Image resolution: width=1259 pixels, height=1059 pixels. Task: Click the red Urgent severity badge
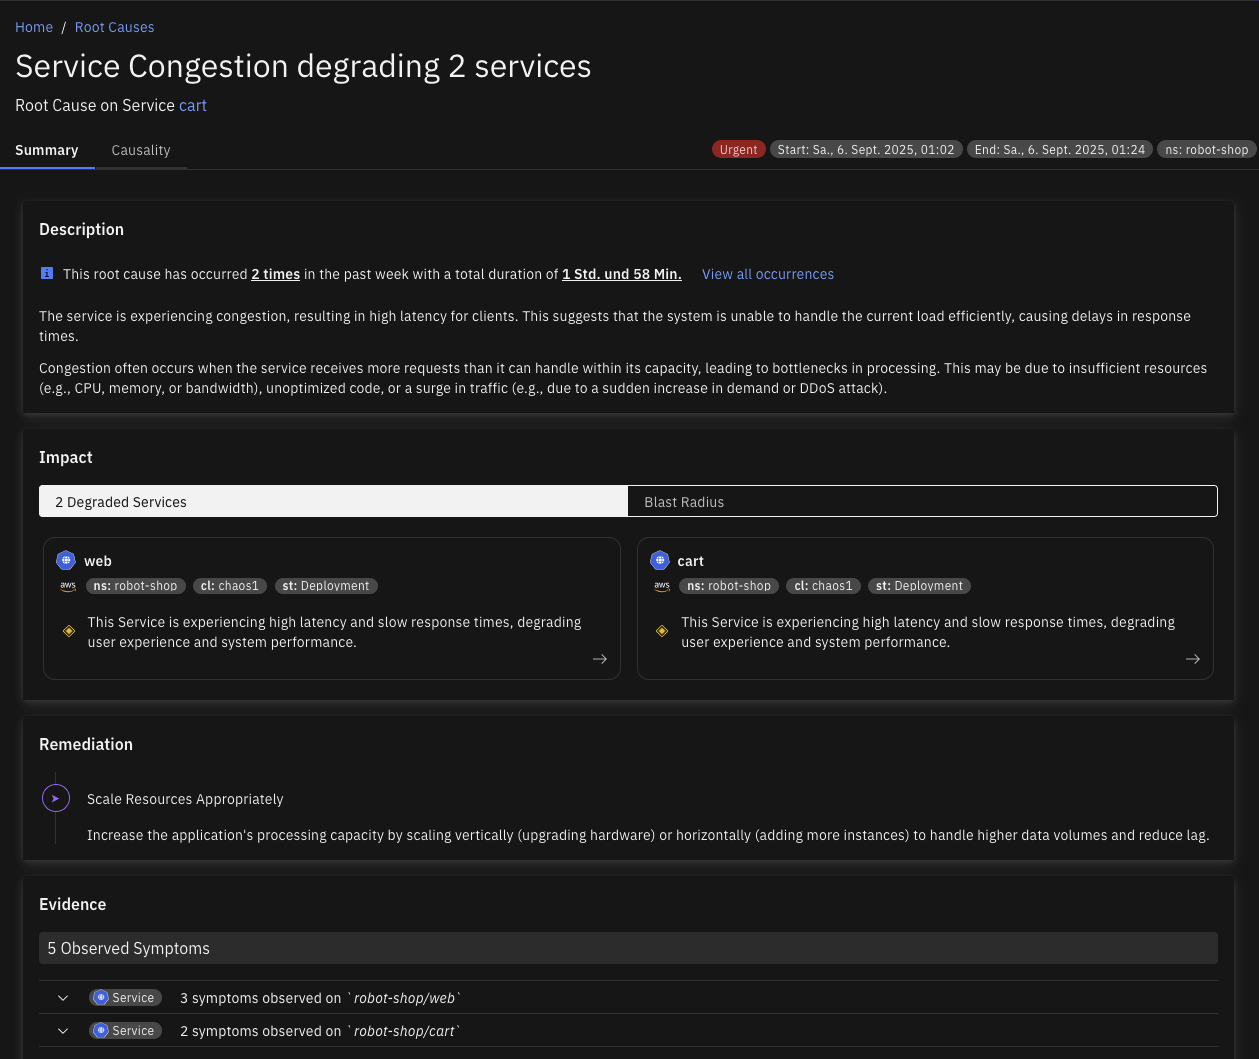coord(738,149)
